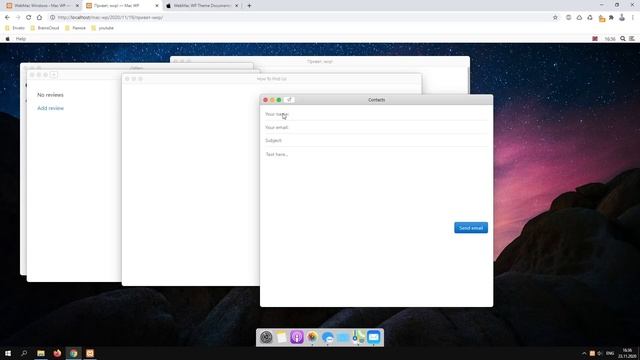
Task: Open the Chrome profile avatar icon
Action: pos(622,18)
